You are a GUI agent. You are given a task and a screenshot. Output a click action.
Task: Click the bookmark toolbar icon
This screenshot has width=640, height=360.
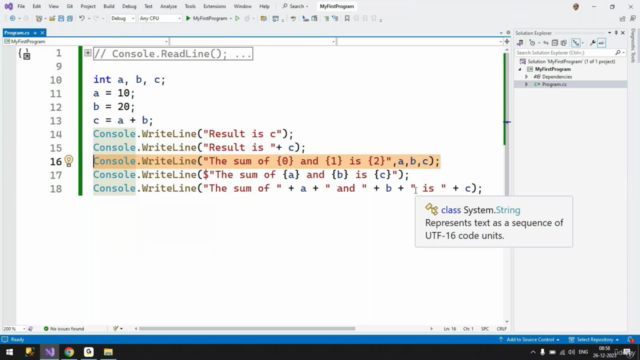(347, 18)
